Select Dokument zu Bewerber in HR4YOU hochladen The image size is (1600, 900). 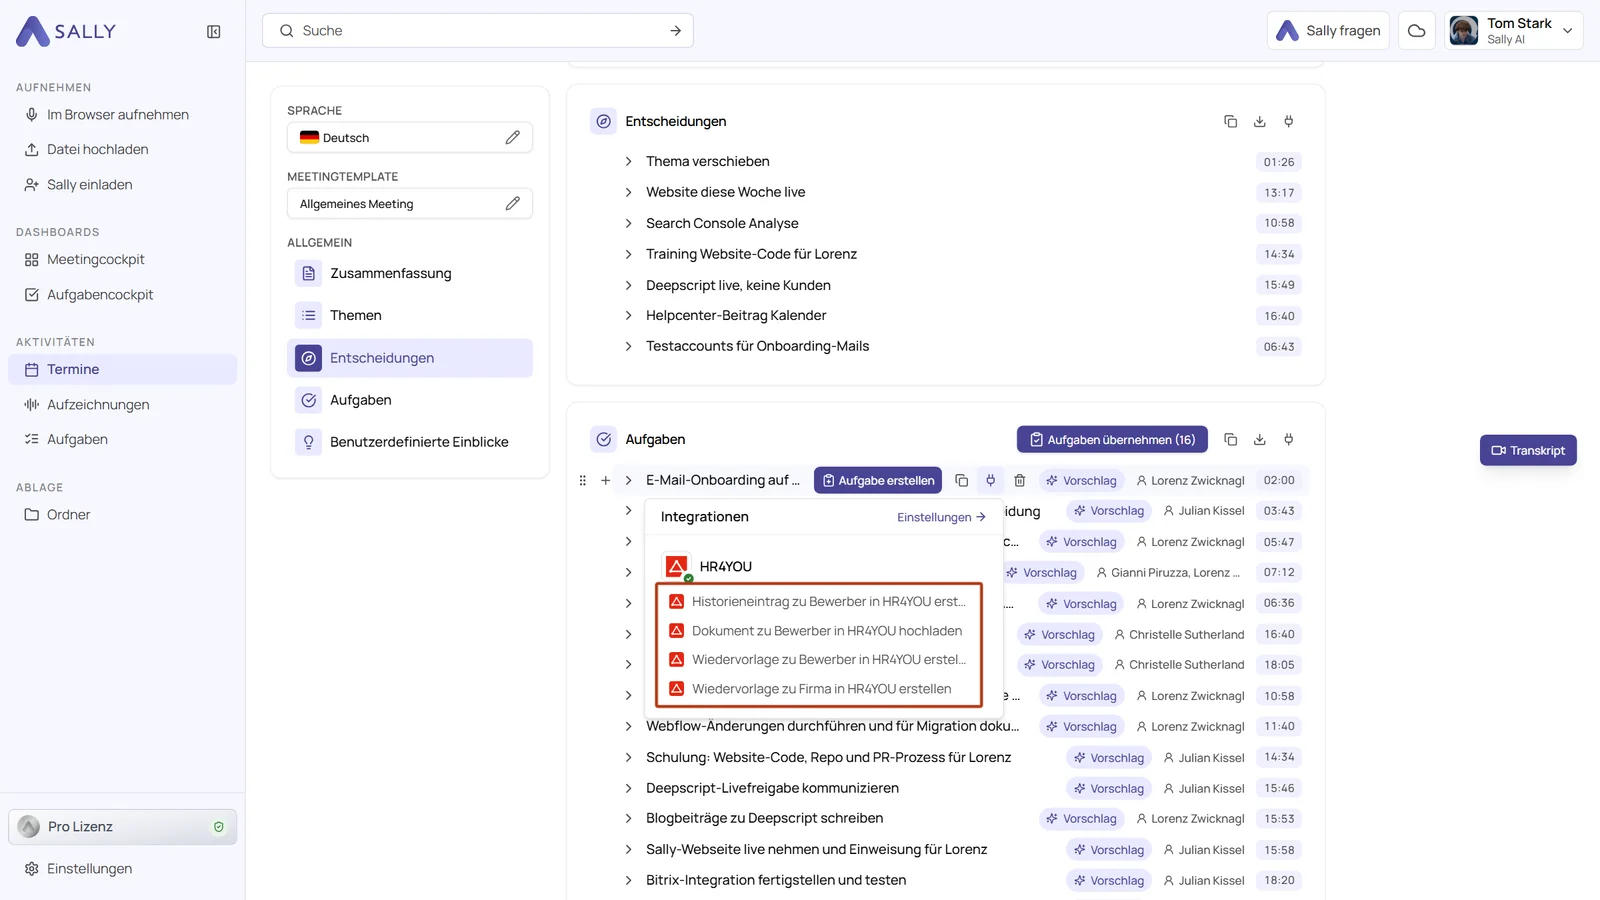pyautogui.click(x=818, y=631)
